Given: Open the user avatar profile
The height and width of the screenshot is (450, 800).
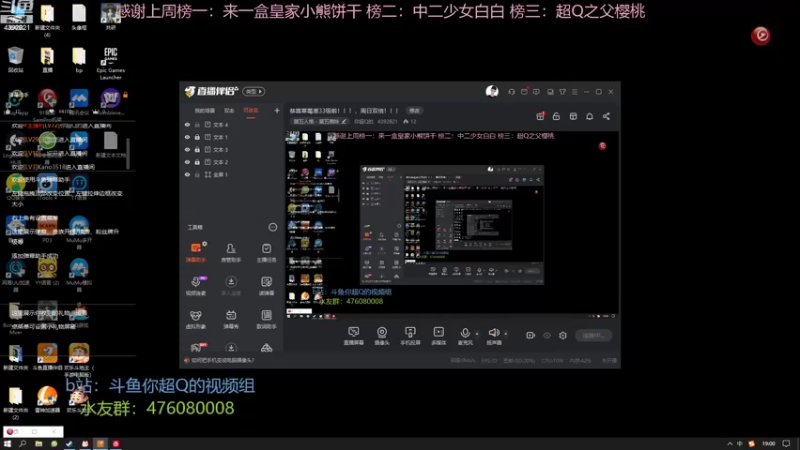Looking at the screenshot, I should click(x=492, y=91).
